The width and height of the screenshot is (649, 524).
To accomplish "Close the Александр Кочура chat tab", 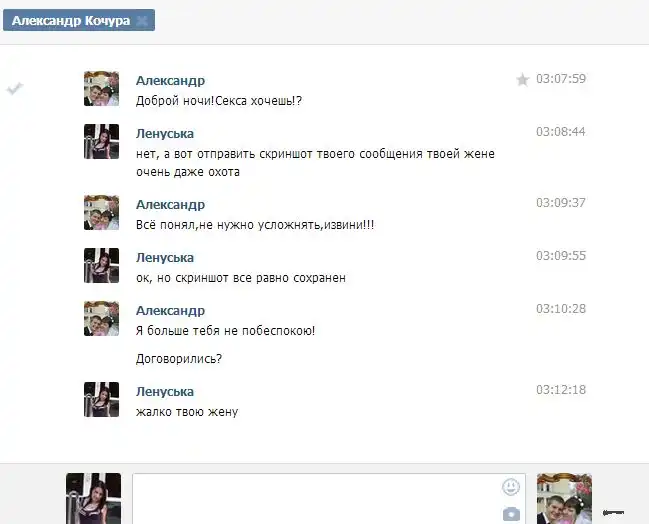I will [142, 21].
